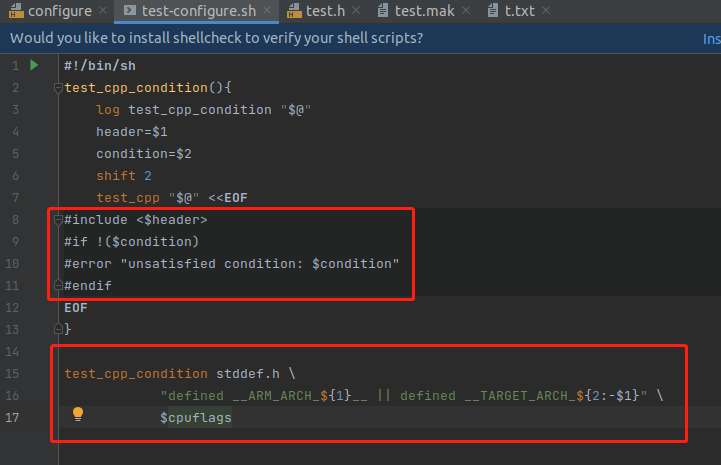
Task: Click the EOF terminator on line 12
Action: [x=76, y=308]
